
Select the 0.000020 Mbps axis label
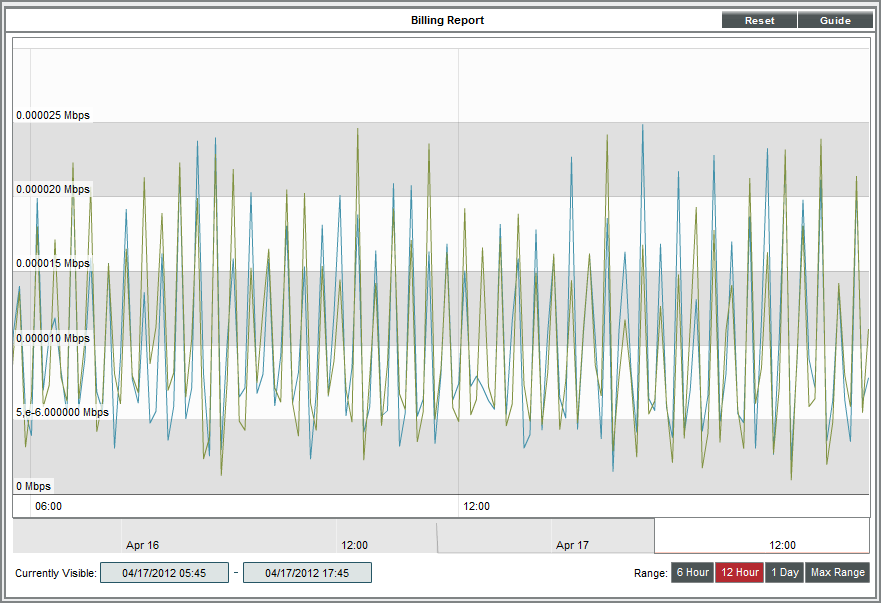(53, 189)
